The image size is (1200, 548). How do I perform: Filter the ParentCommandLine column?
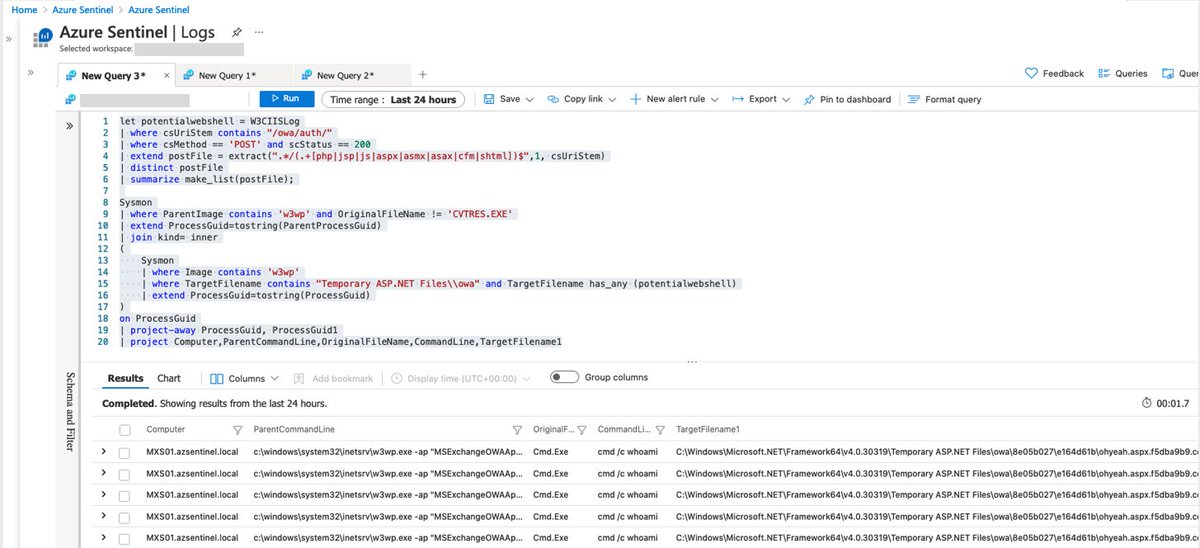tap(516, 430)
